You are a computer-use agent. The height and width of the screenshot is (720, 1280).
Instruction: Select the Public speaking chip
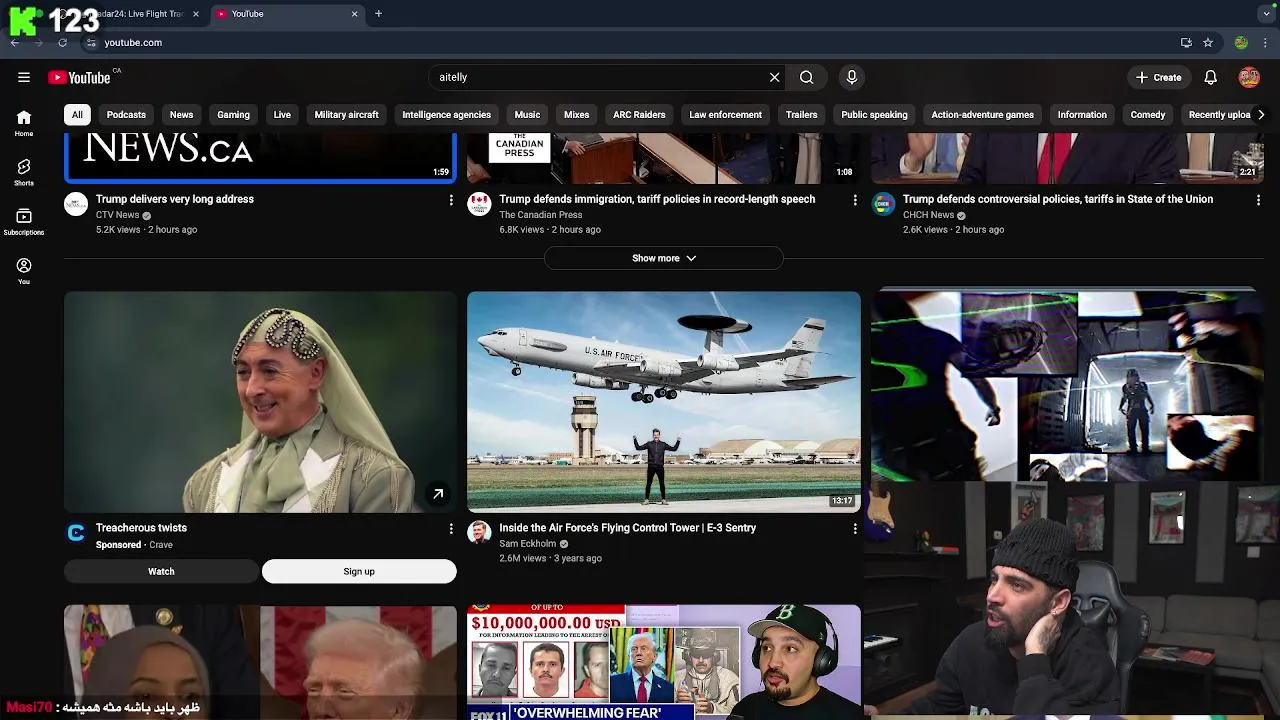[x=874, y=115]
